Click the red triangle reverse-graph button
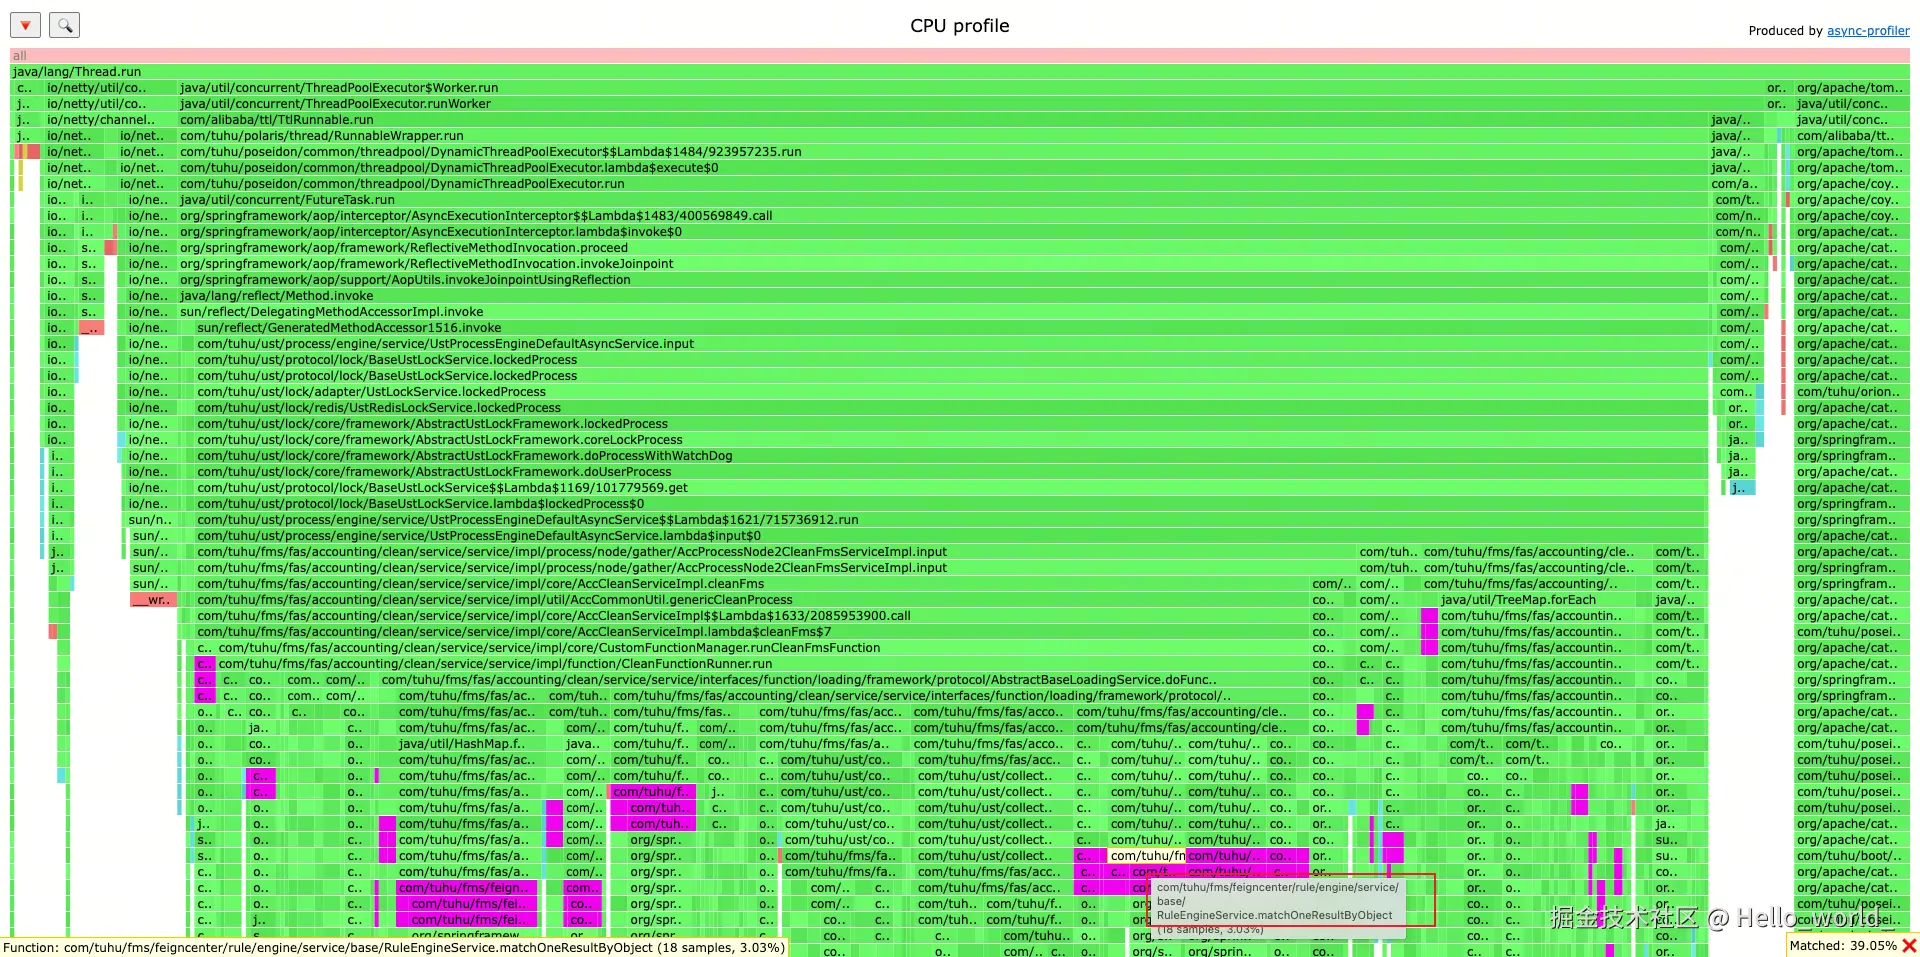The width and height of the screenshot is (1920, 957). pos(25,25)
